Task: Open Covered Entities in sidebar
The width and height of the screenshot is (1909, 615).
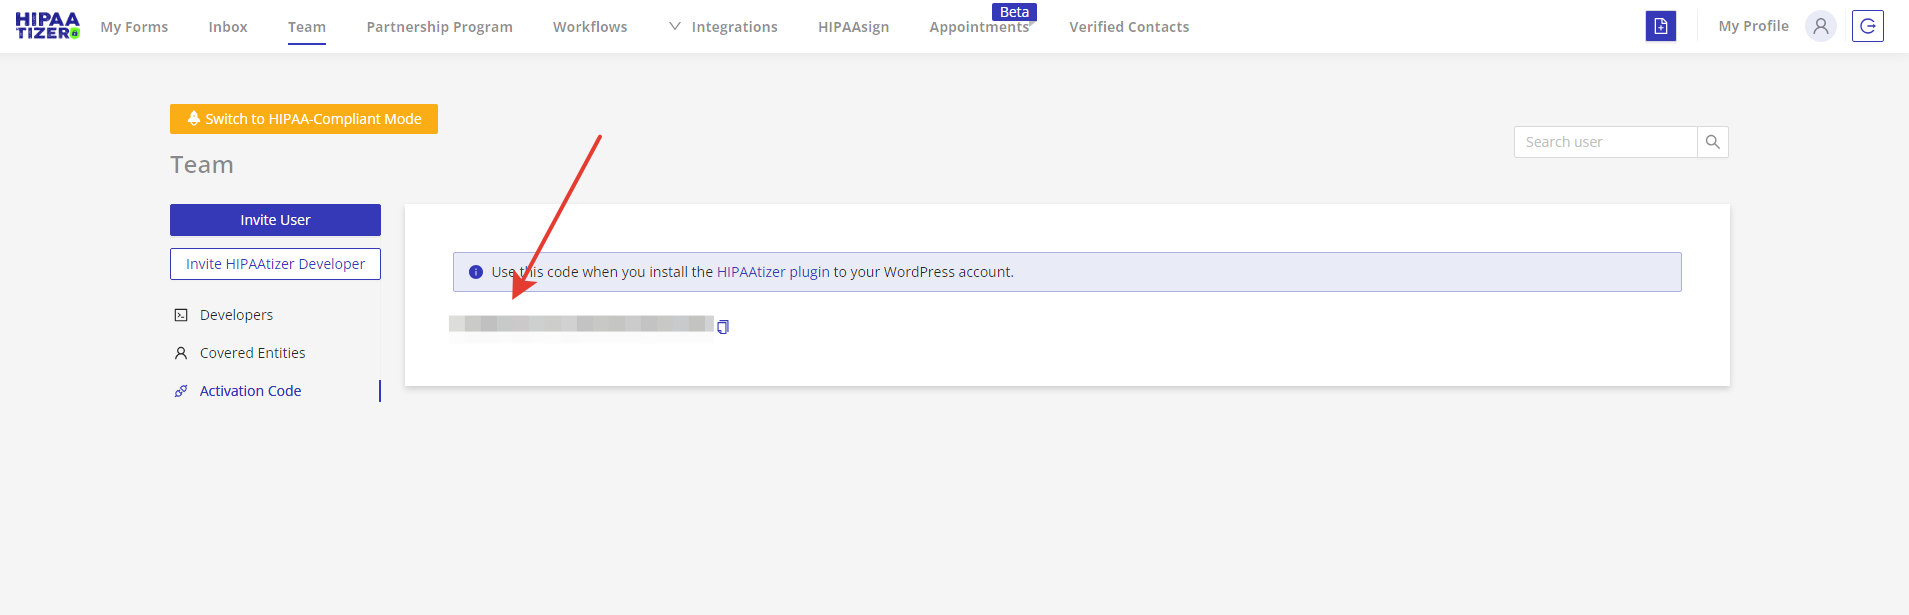Action: tap(252, 353)
